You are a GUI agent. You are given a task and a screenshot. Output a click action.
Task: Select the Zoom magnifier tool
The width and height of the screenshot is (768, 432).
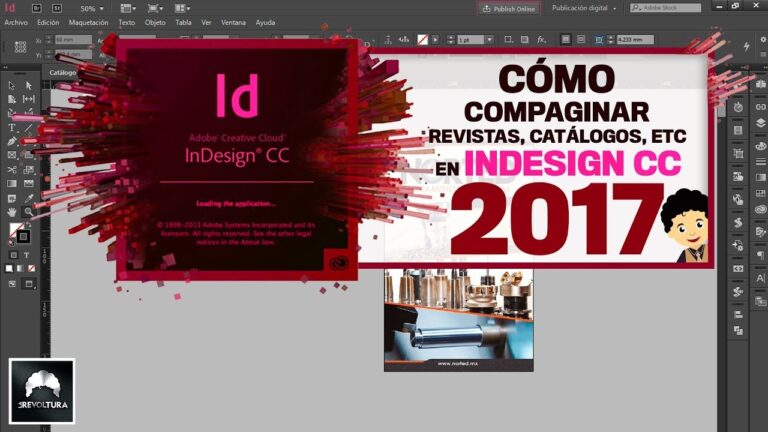(x=28, y=212)
